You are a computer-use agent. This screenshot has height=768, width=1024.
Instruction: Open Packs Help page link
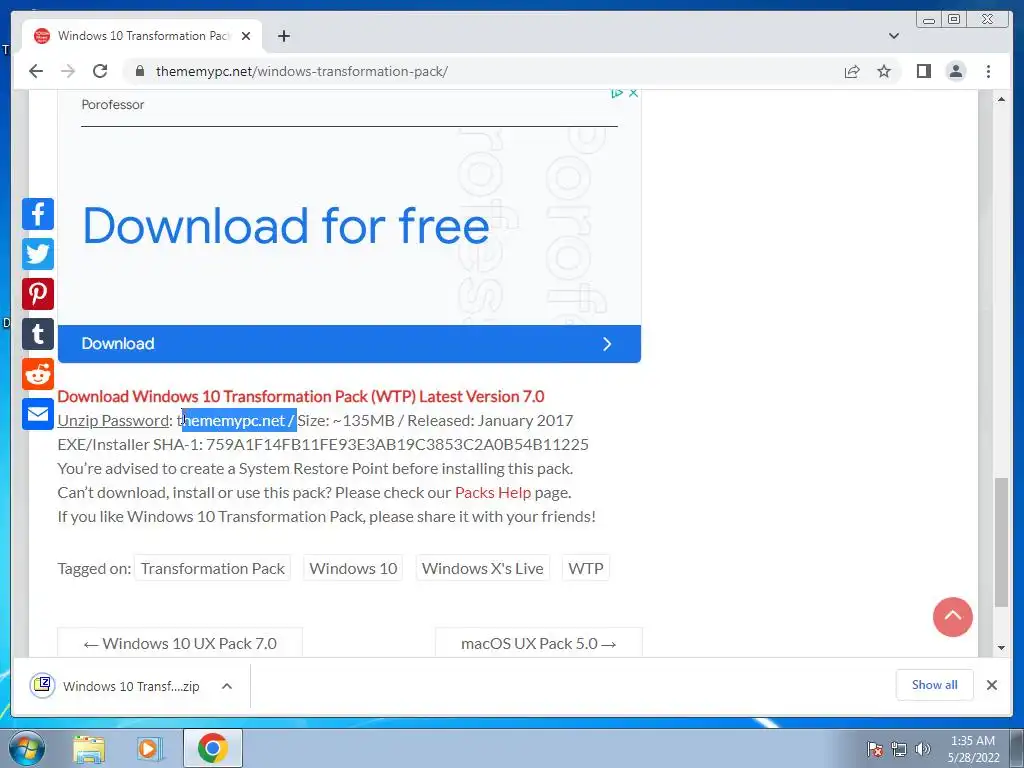(493, 492)
